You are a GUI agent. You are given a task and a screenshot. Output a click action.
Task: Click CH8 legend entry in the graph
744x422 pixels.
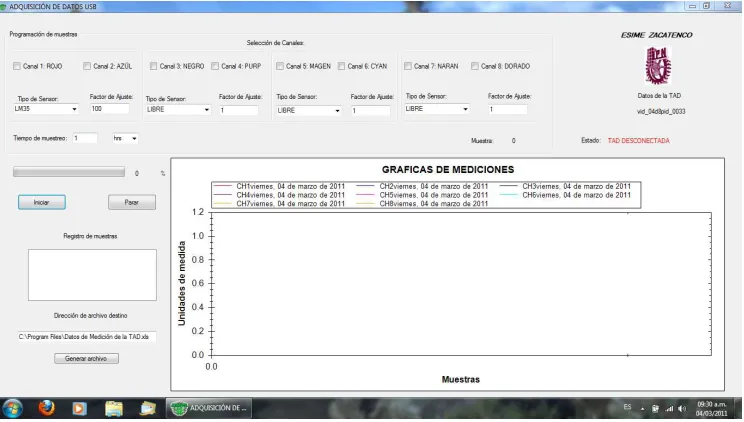pos(422,204)
